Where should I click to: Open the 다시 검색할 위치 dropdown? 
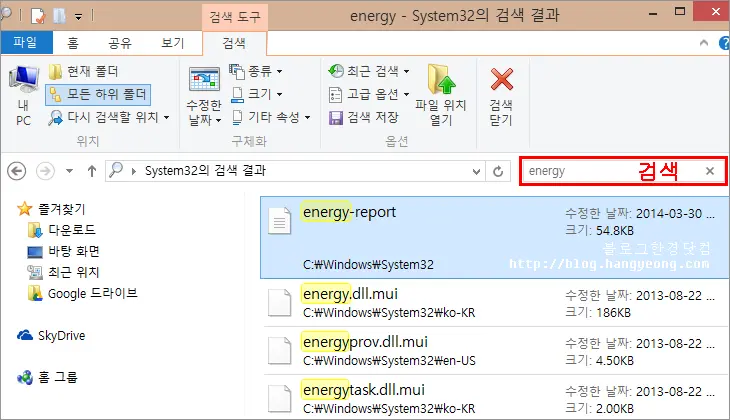pyautogui.click(x=109, y=117)
